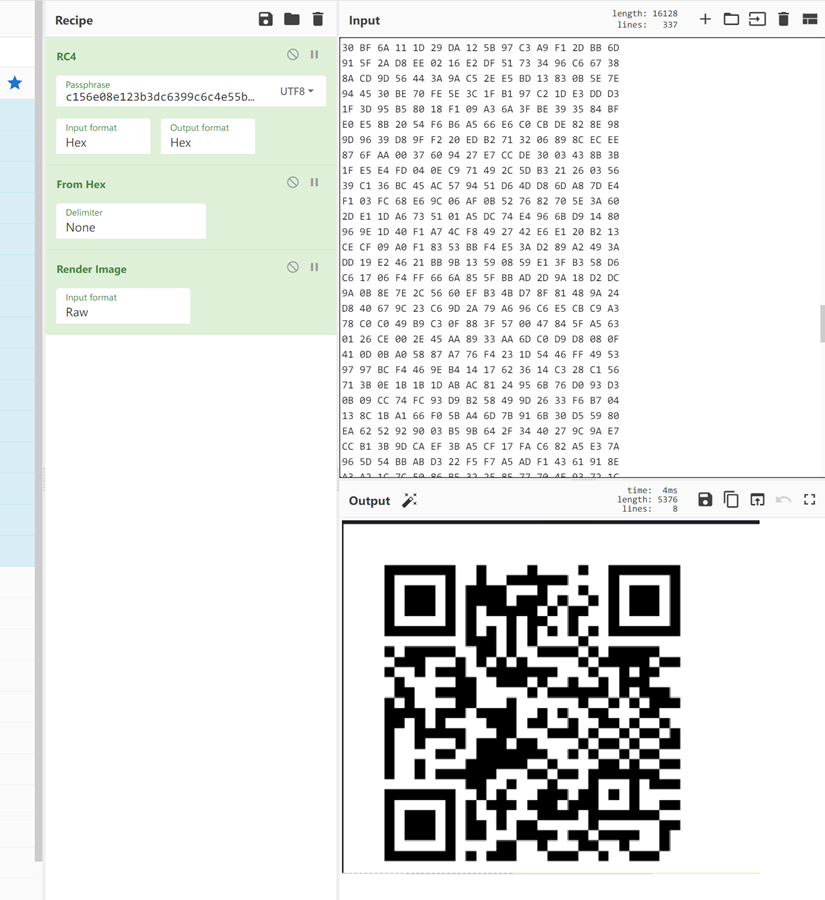Click inside the hex input text area
The image size is (825, 900).
[580, 257]
